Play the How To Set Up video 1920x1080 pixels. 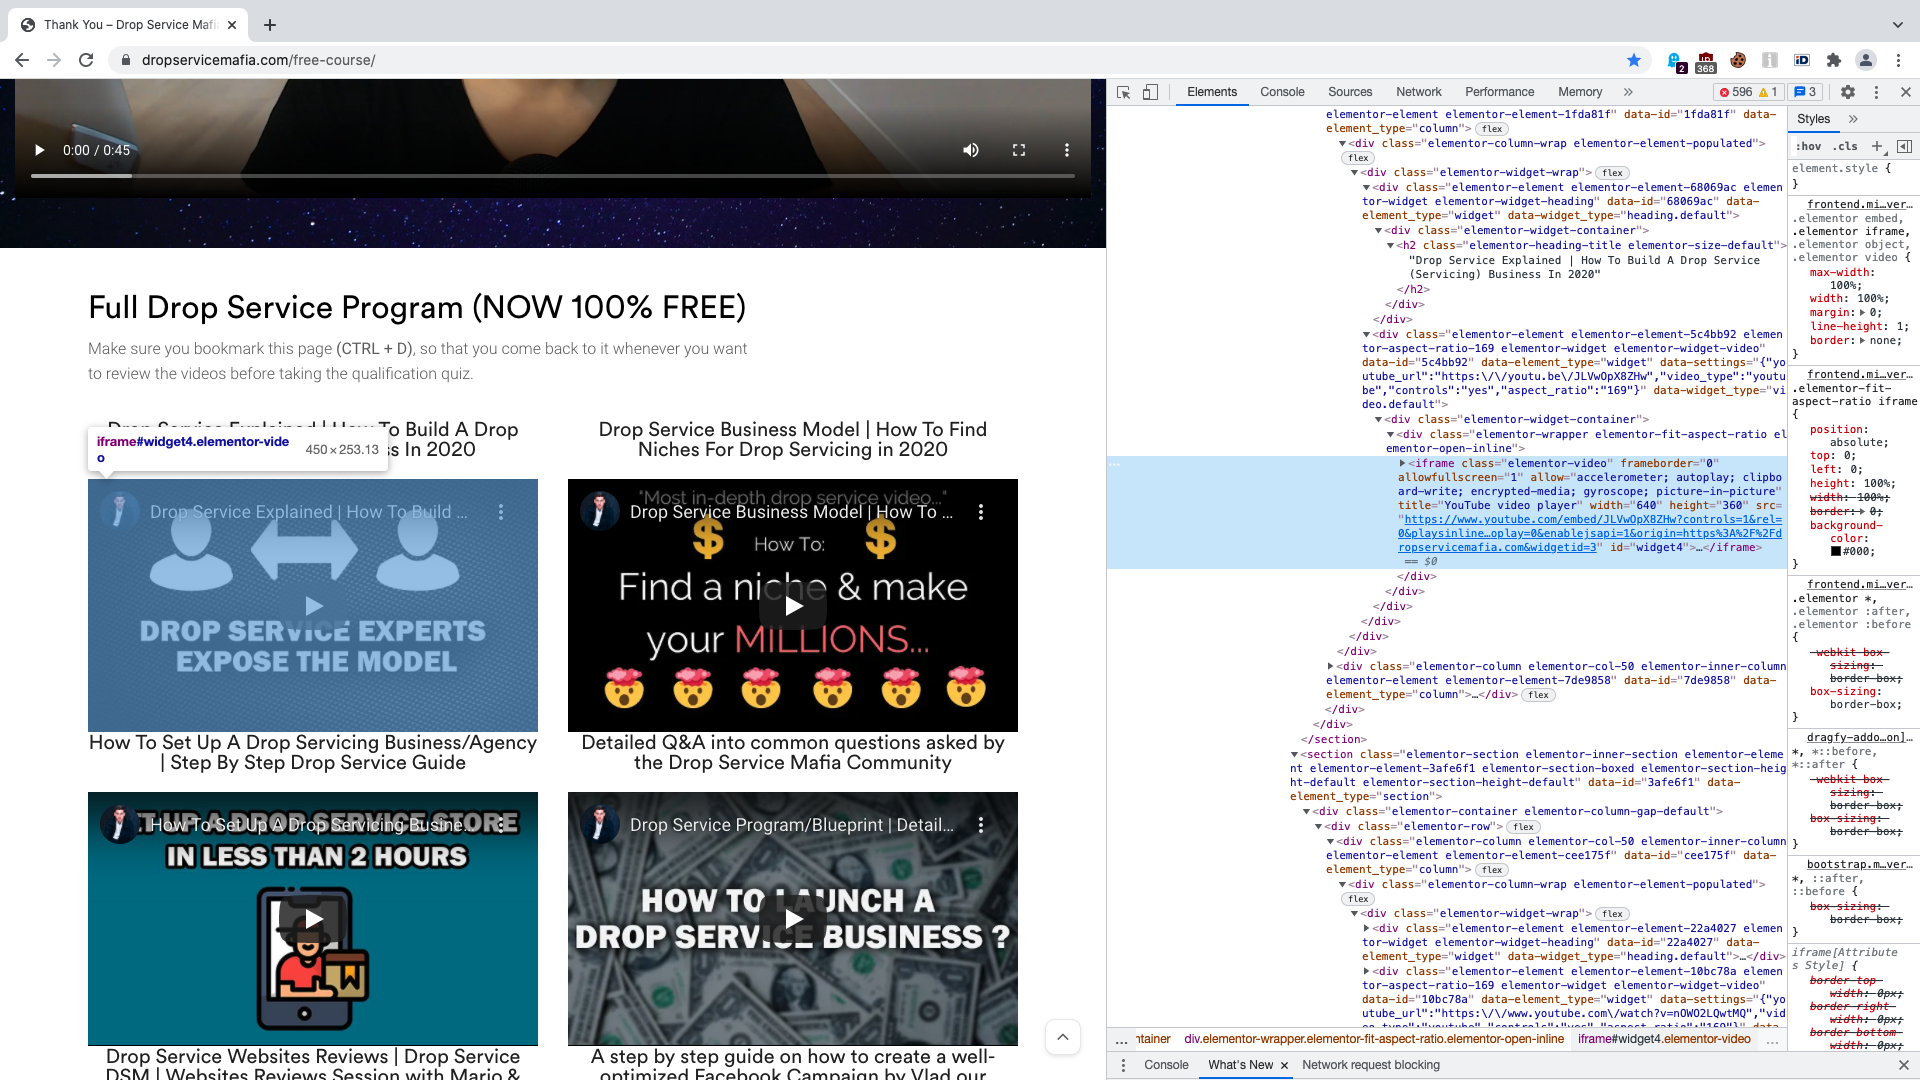(313, 919)
